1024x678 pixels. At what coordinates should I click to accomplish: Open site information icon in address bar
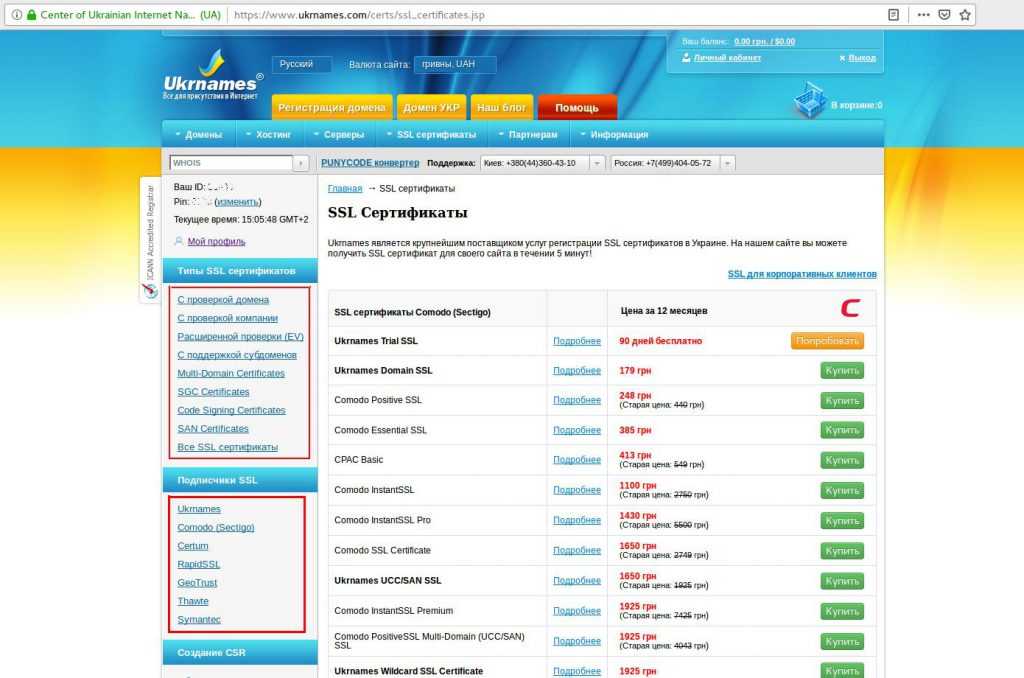click(16, 14)
